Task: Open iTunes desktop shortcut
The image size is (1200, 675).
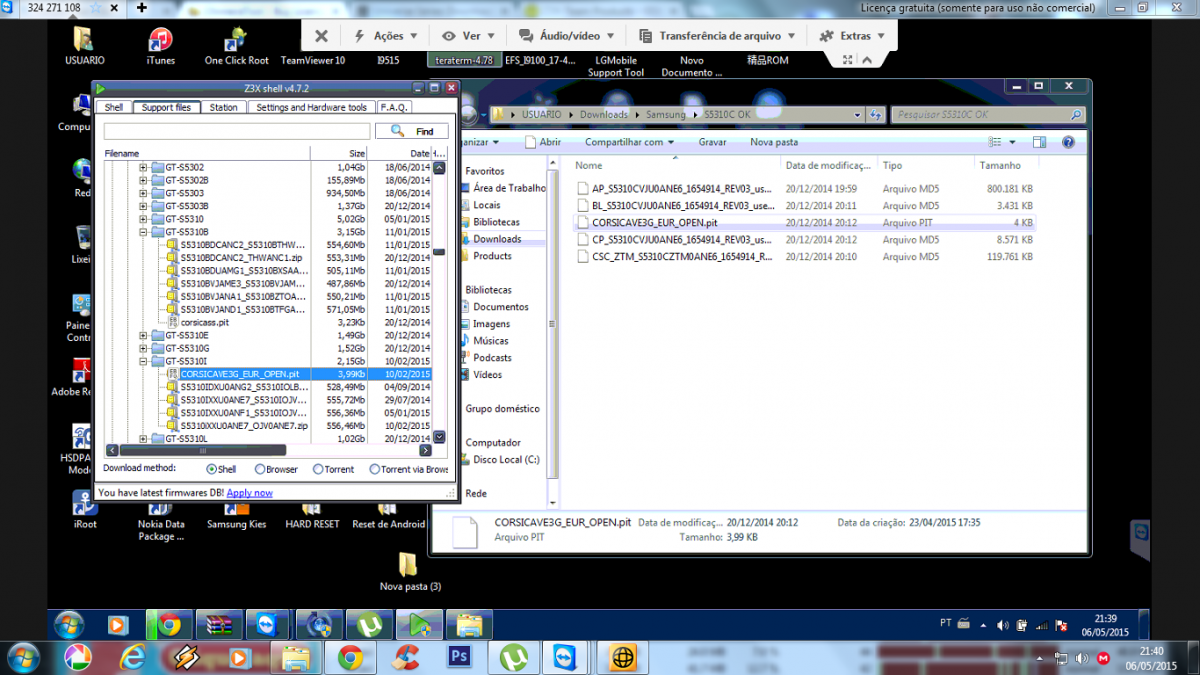Action: coord(160,46)
